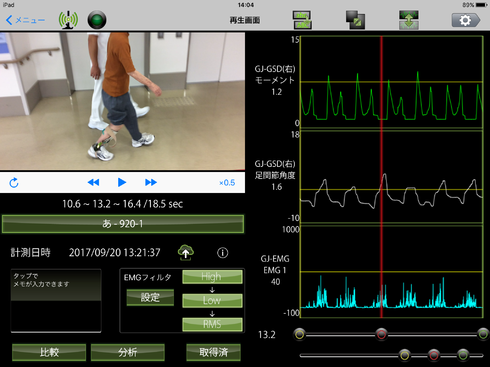
Task: Toggle the Low EMG filter
Action: point(212,300)
